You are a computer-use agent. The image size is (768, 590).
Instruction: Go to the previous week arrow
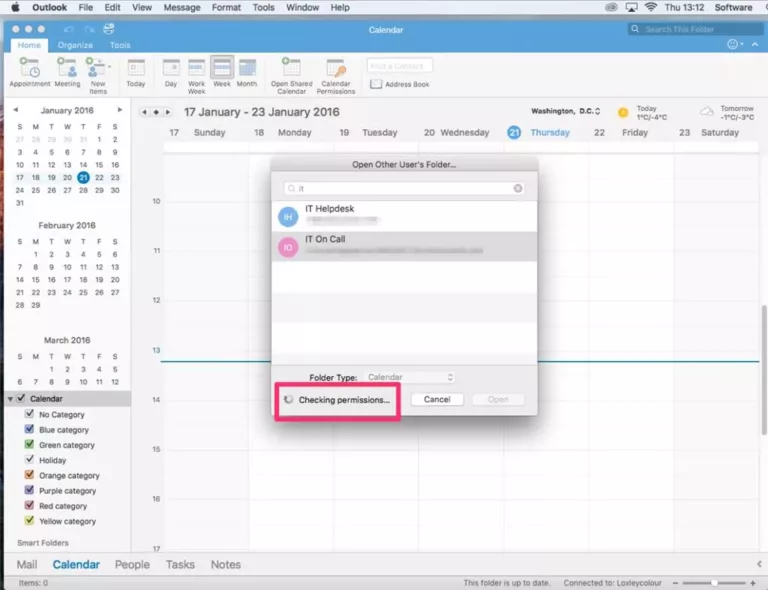click(x=144, y=112)
